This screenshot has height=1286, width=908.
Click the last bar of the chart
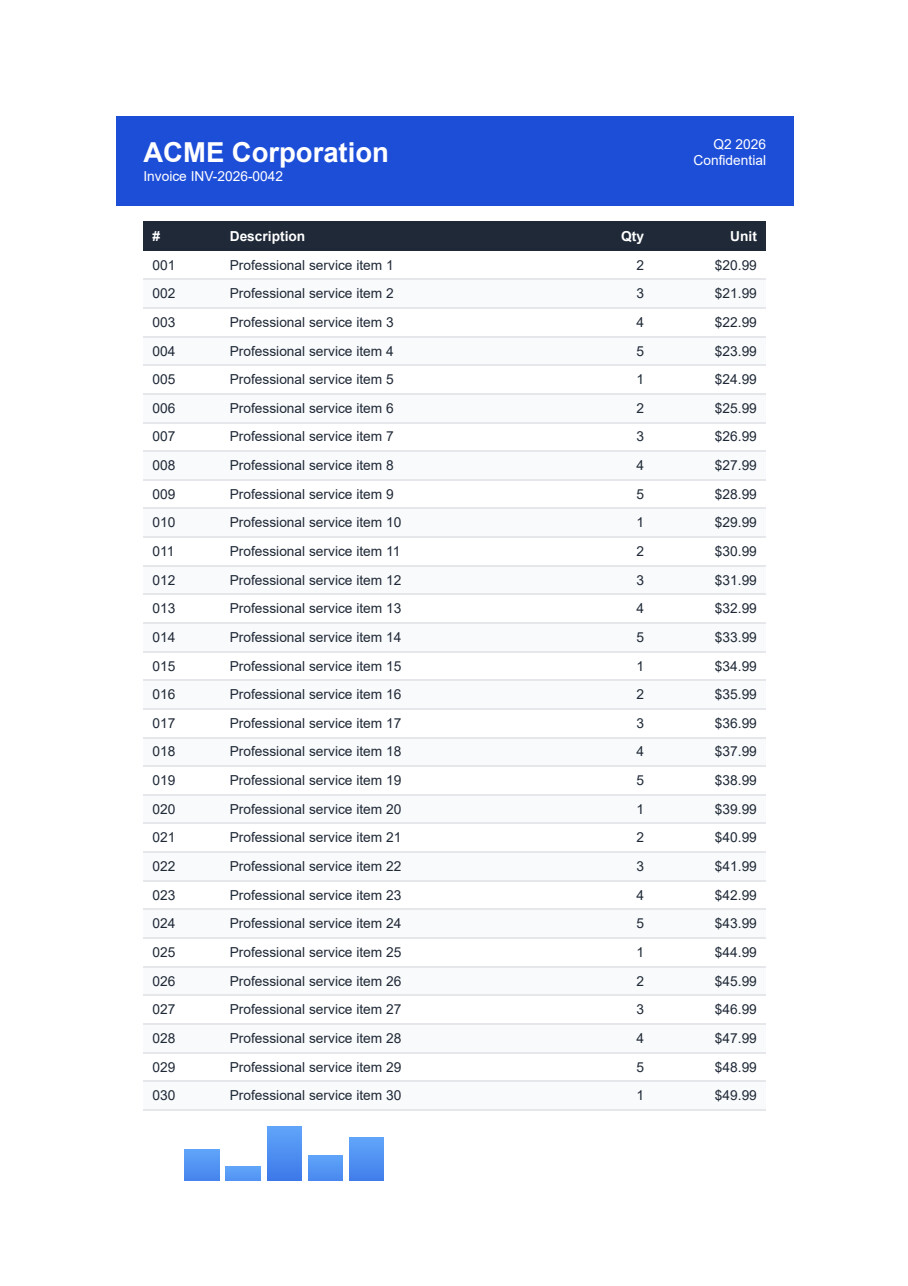[366, 1159]
